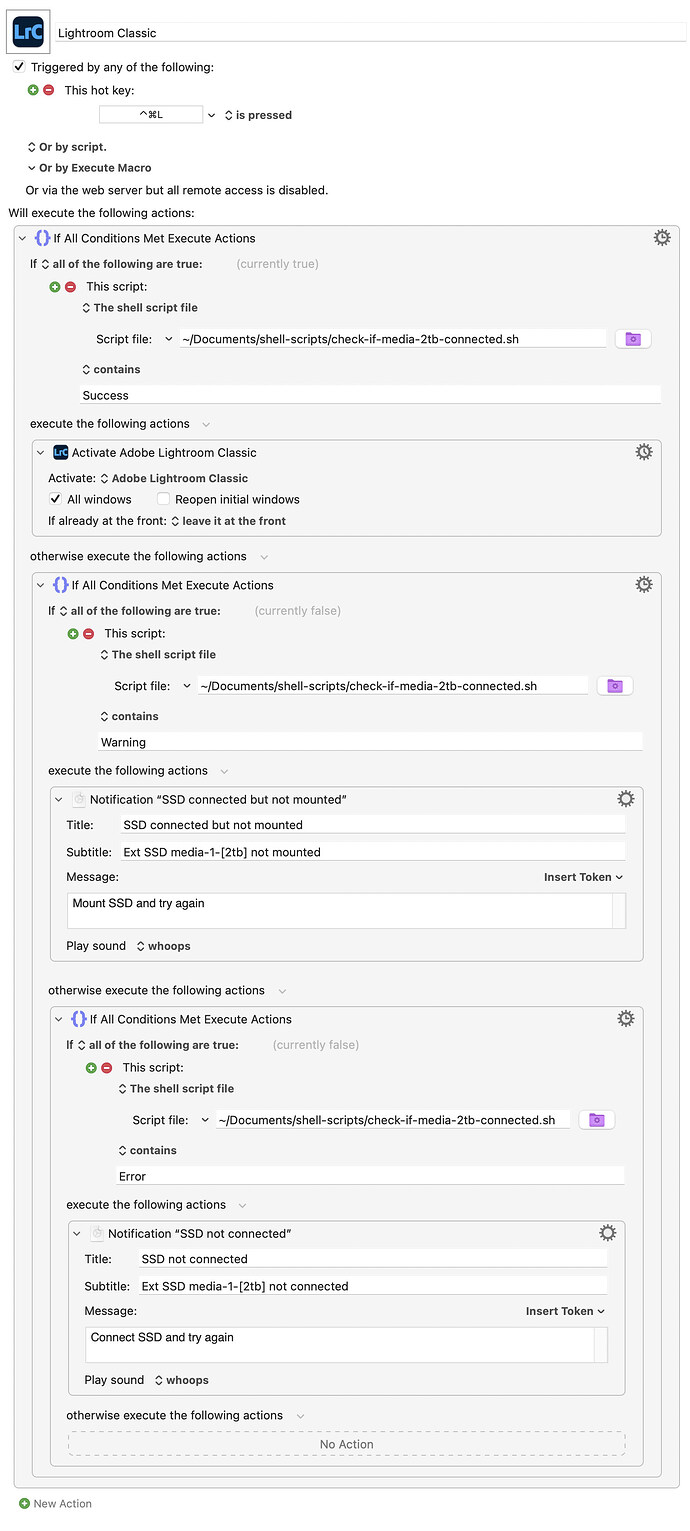Click the Lightroom Classic macro icon
The width and height of the screenshot is (690, 1531).
(x=28, y=32)
